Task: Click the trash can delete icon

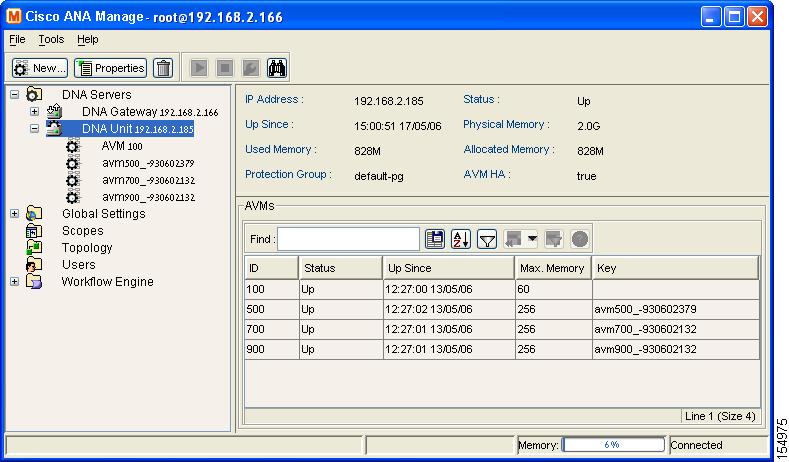Action: point(163,68)
